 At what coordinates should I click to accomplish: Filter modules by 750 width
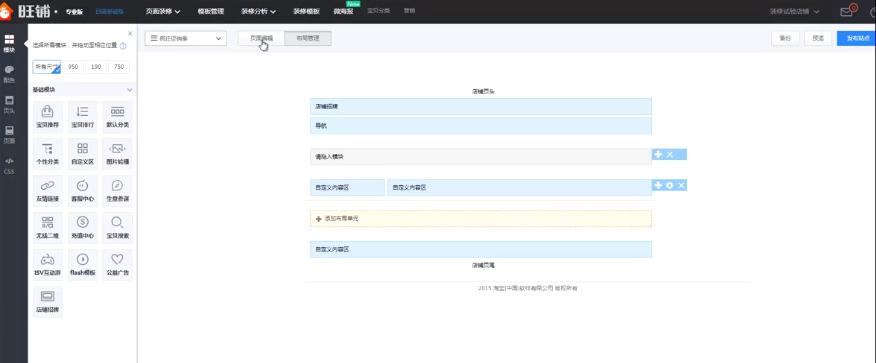pos(119,67)
